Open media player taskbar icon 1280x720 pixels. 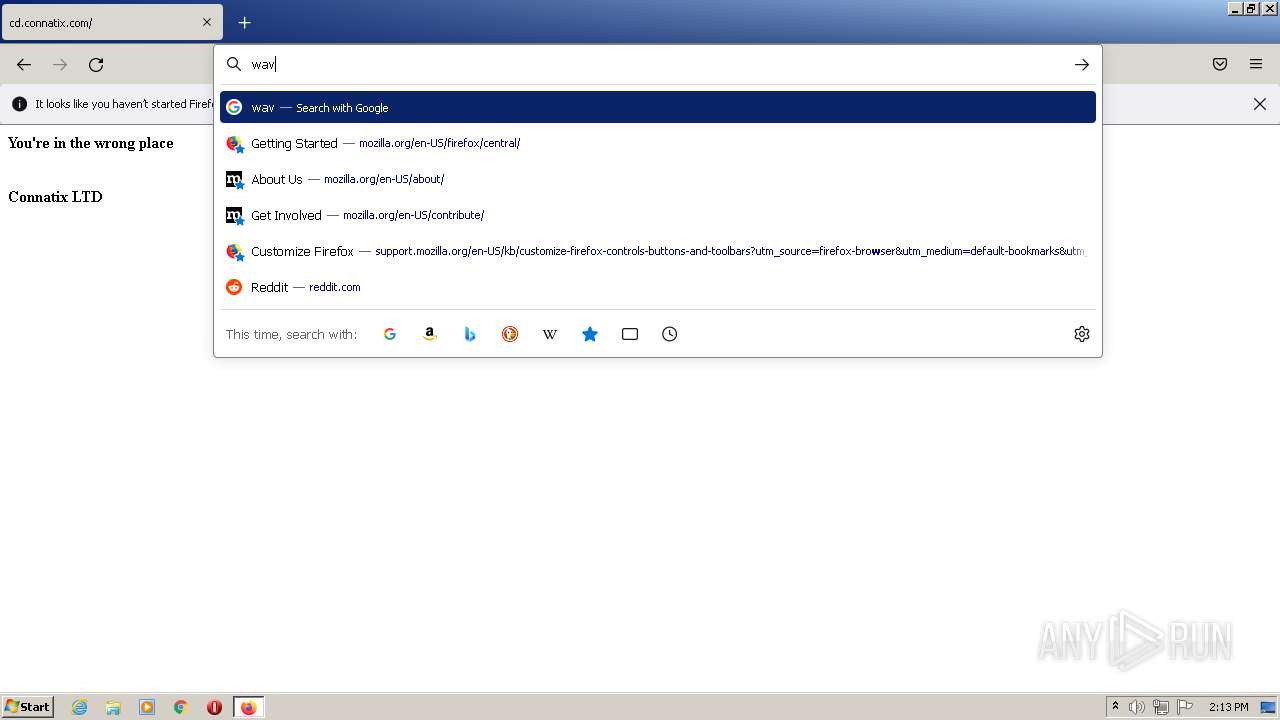click(x=147, y=707)
